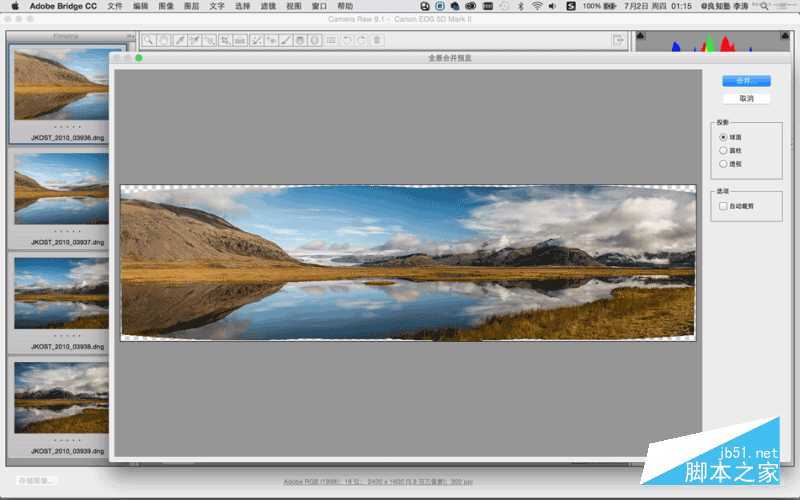Open the 窗口 menu
The height and width of the screenshot is (500, 800).
point(319,6)
